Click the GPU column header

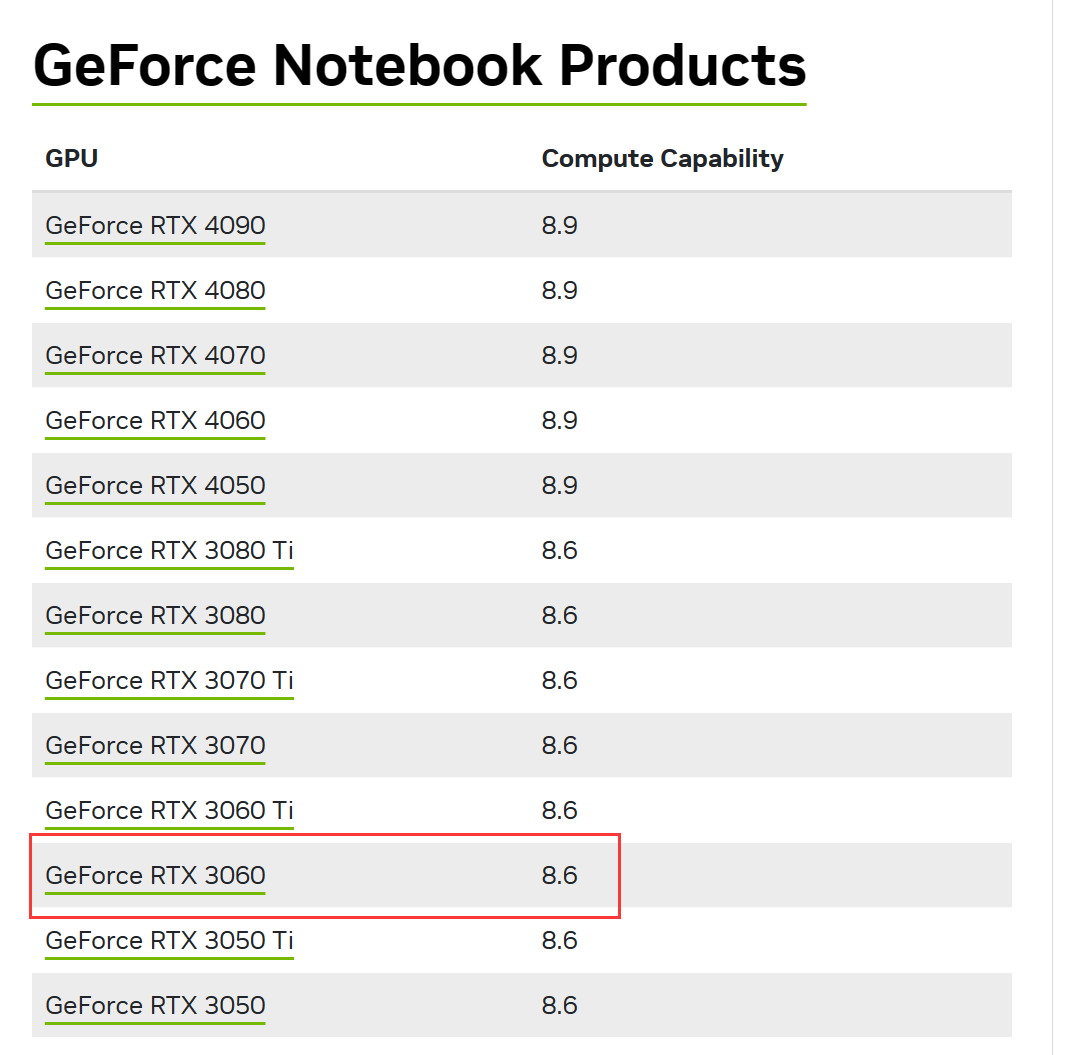[72, 158]
